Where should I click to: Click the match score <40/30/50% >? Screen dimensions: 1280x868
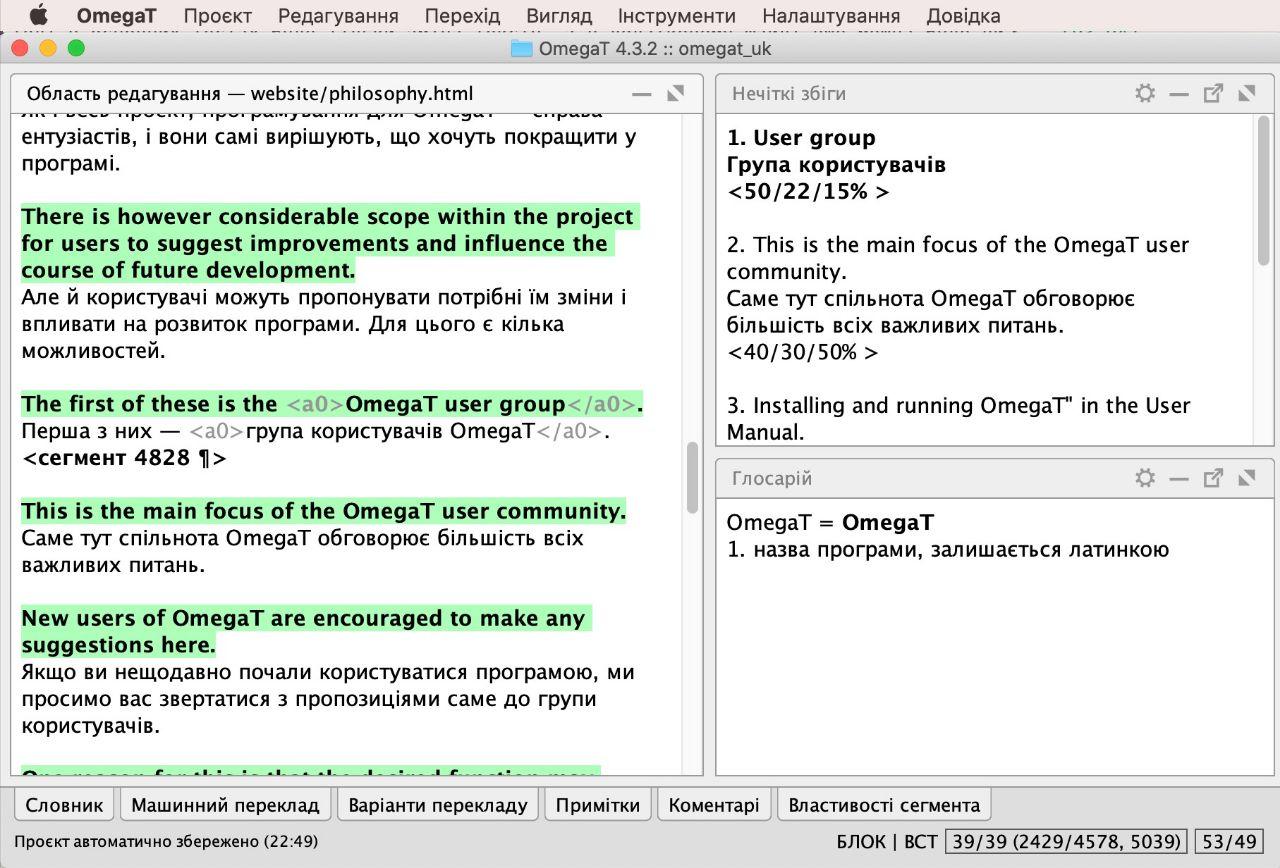click(x=803, y=352)
